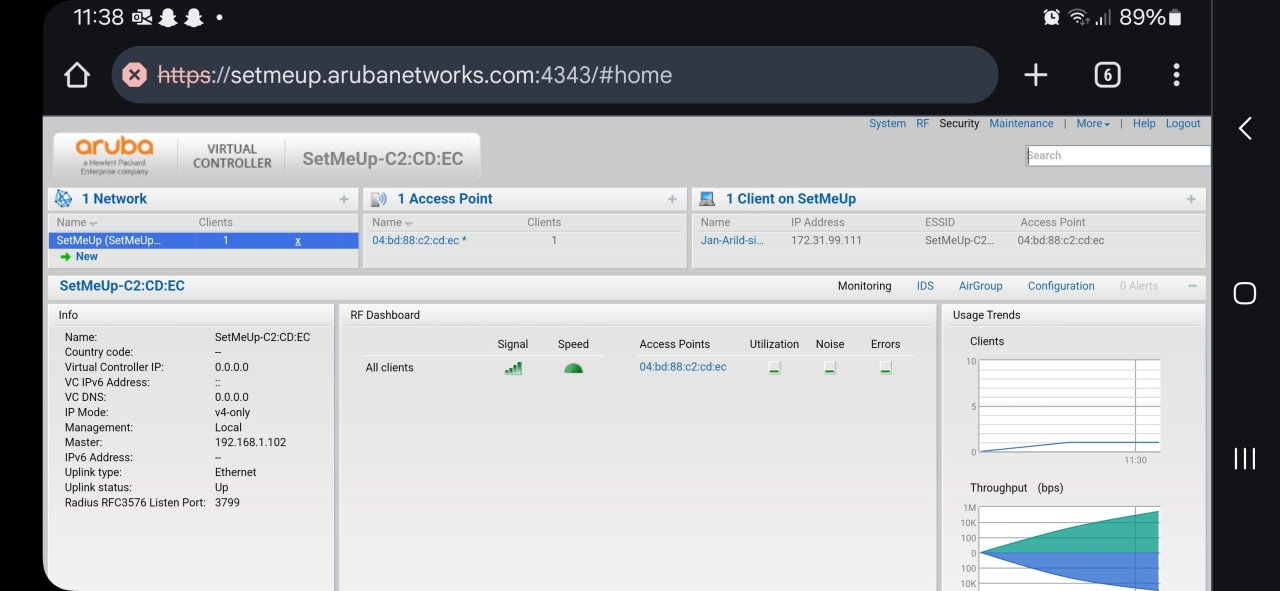The image size is (1280, 591).
Task: Click the Aruba logo
Action: click(x=114, y=155)
